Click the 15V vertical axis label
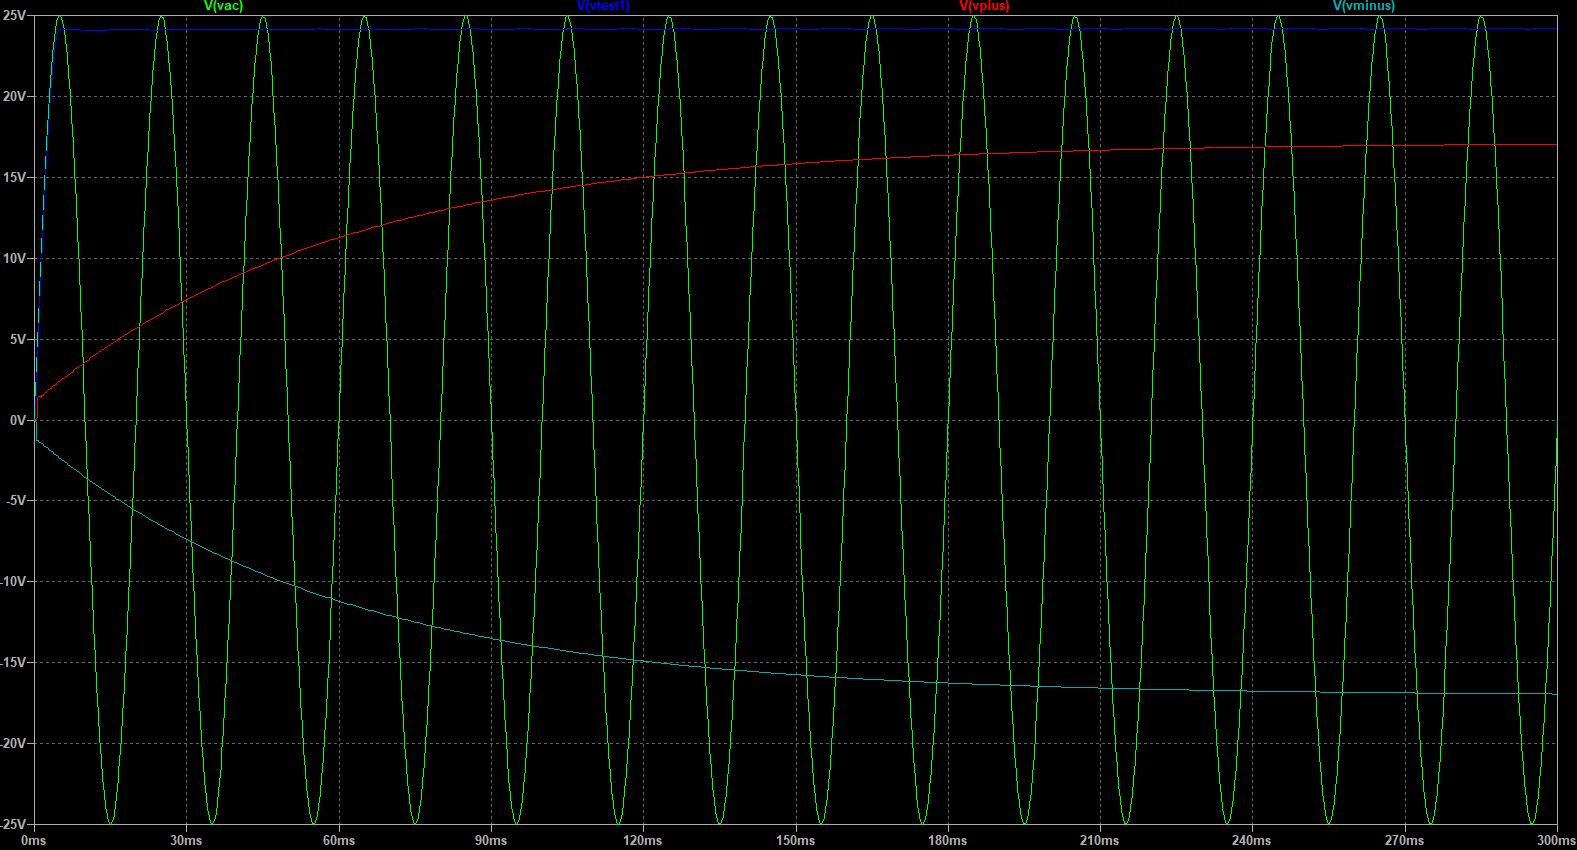1577x850 pixels. click(x=14, y=177)
